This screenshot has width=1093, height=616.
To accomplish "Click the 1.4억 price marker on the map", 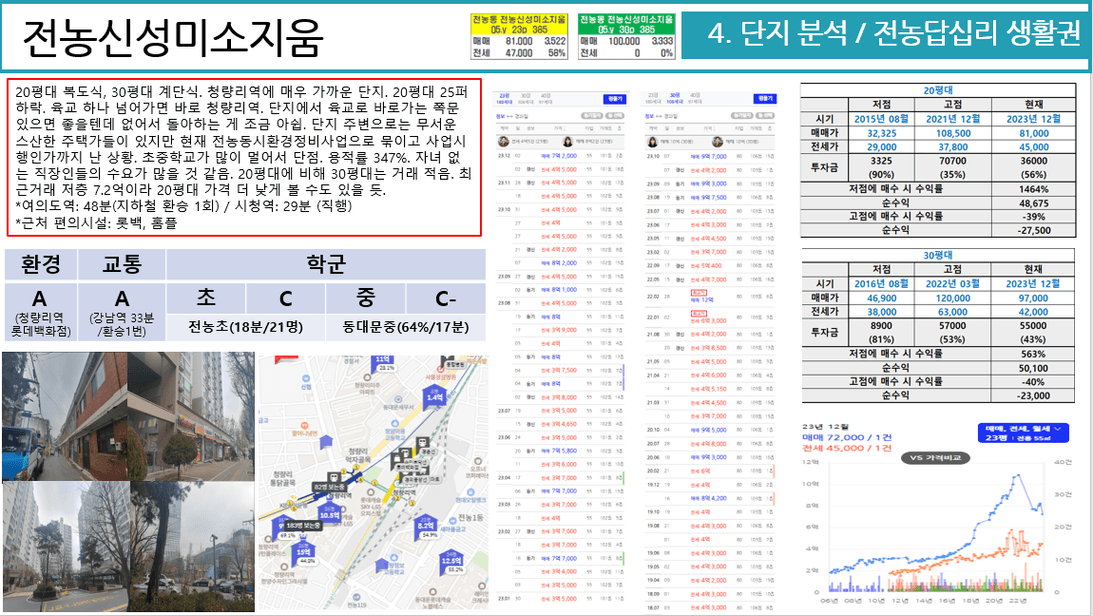I will (x=434, y=396).
